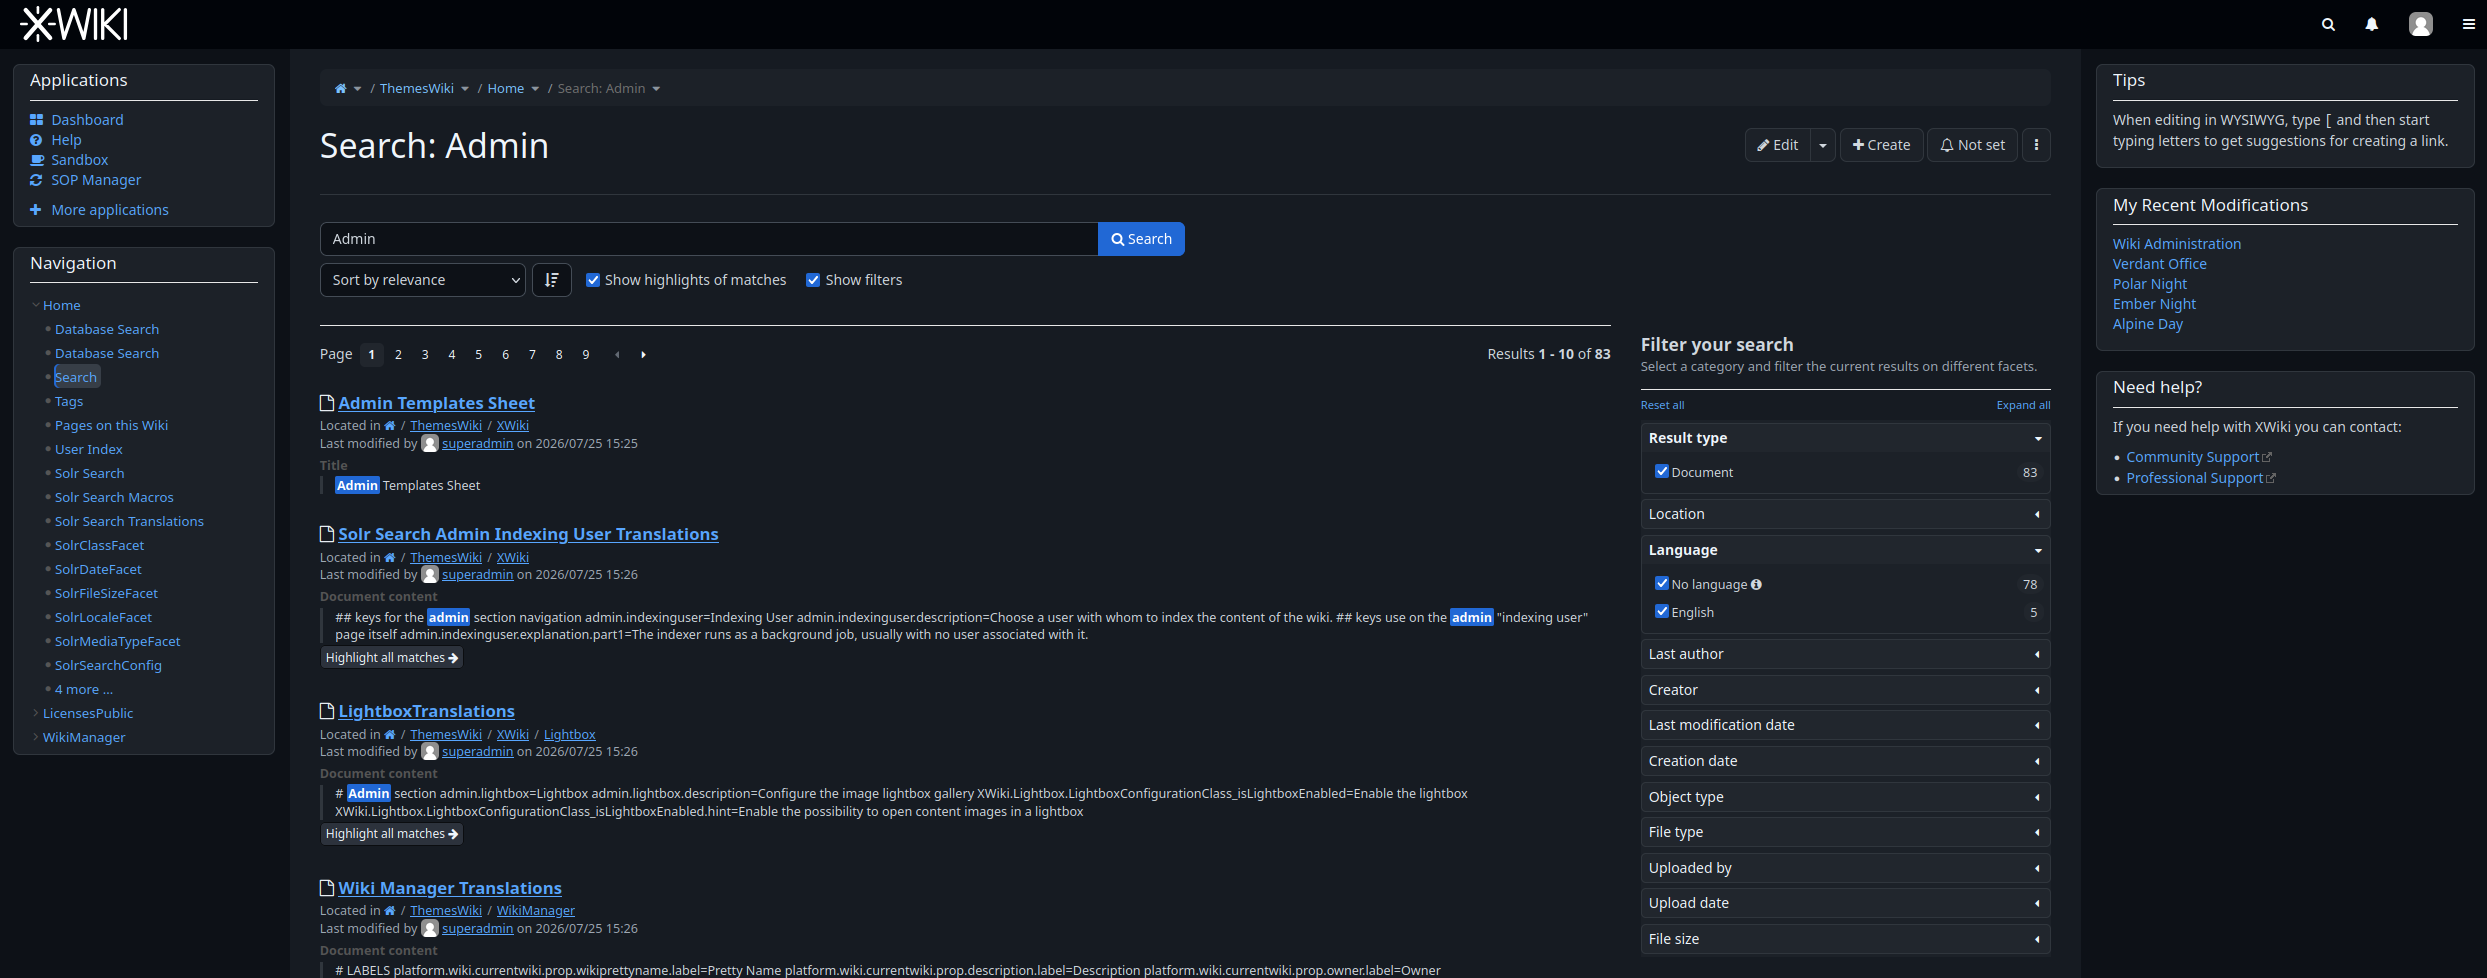Click the Not set notification button
2487x978 pixels.
(x=1972, y=145)
